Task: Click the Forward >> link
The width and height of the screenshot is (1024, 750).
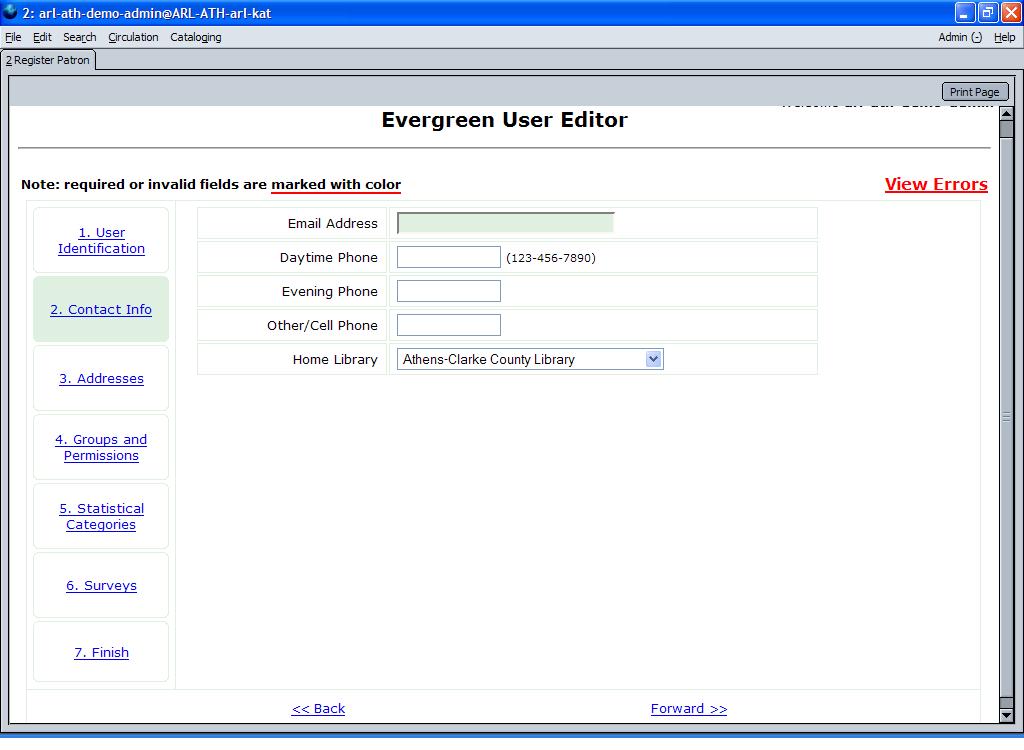Action: click(688, 709)
